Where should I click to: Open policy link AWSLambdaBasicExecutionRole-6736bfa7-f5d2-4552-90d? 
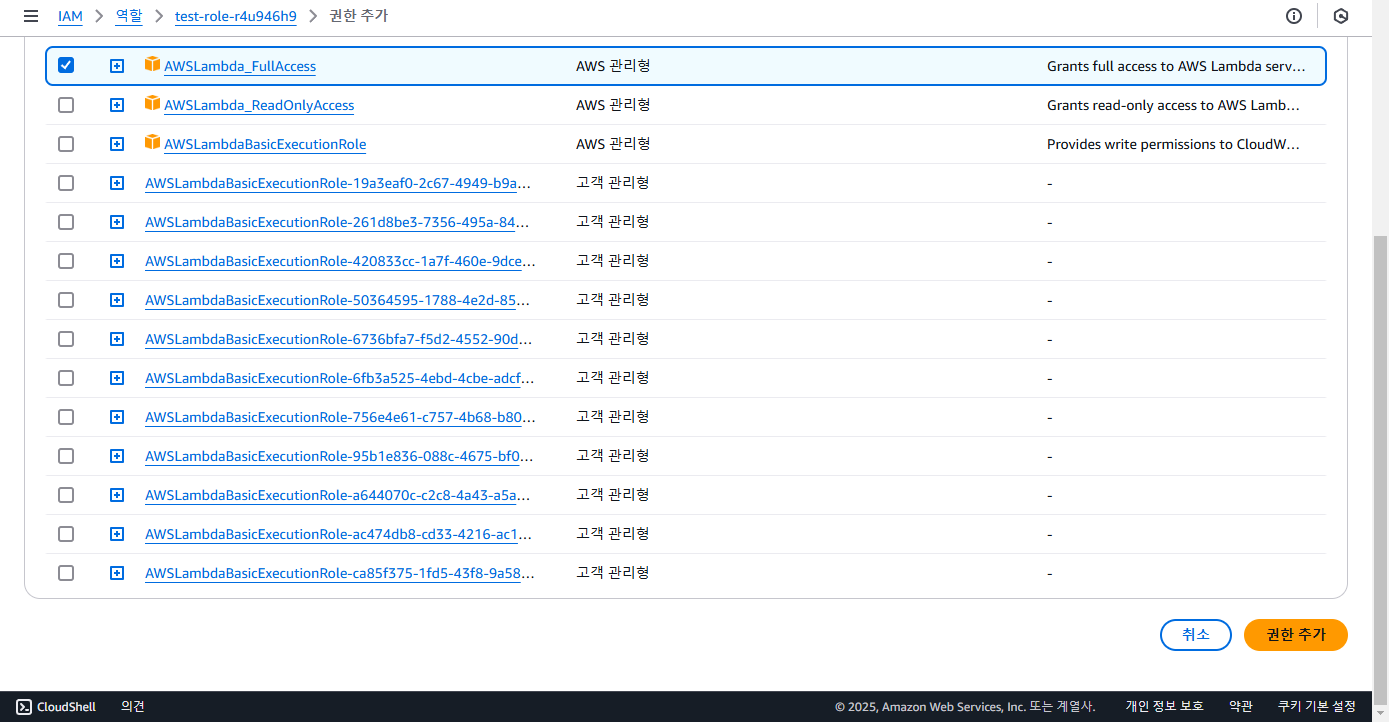338,339
